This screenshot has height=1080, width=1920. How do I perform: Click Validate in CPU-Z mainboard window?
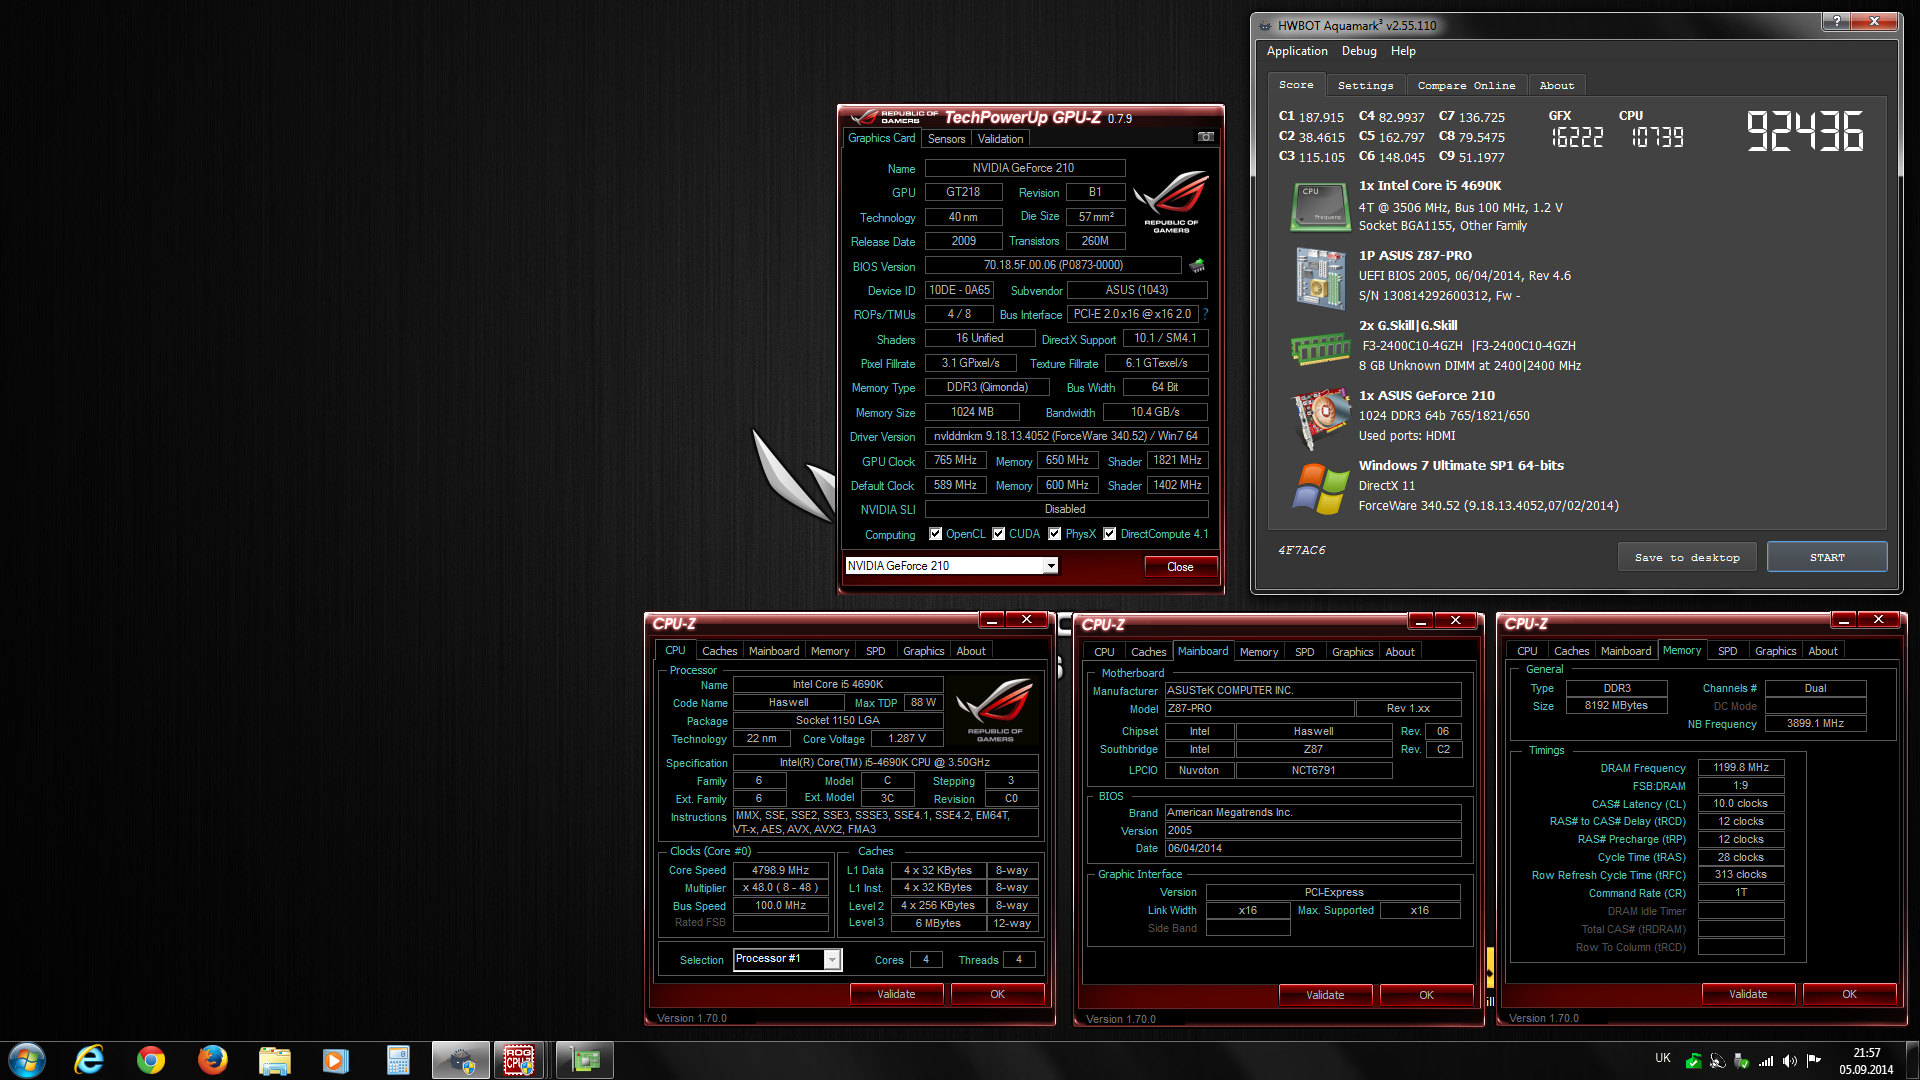(1325, 995)
